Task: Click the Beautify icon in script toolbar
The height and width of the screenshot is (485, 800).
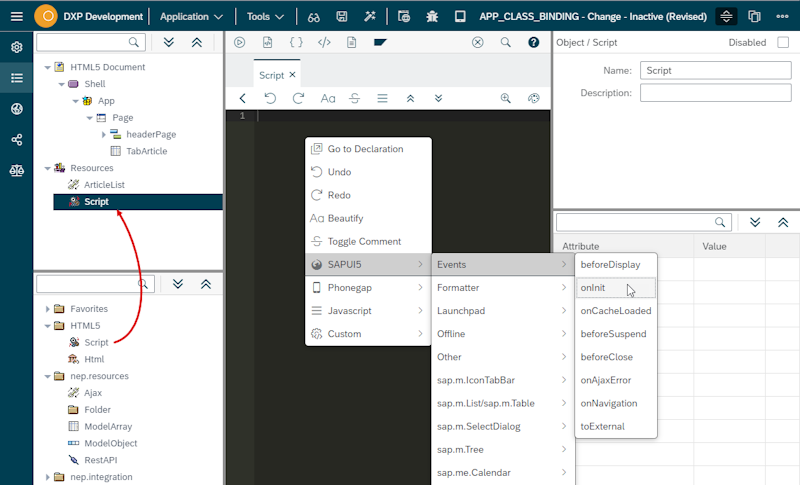Action: click(327, 98)
